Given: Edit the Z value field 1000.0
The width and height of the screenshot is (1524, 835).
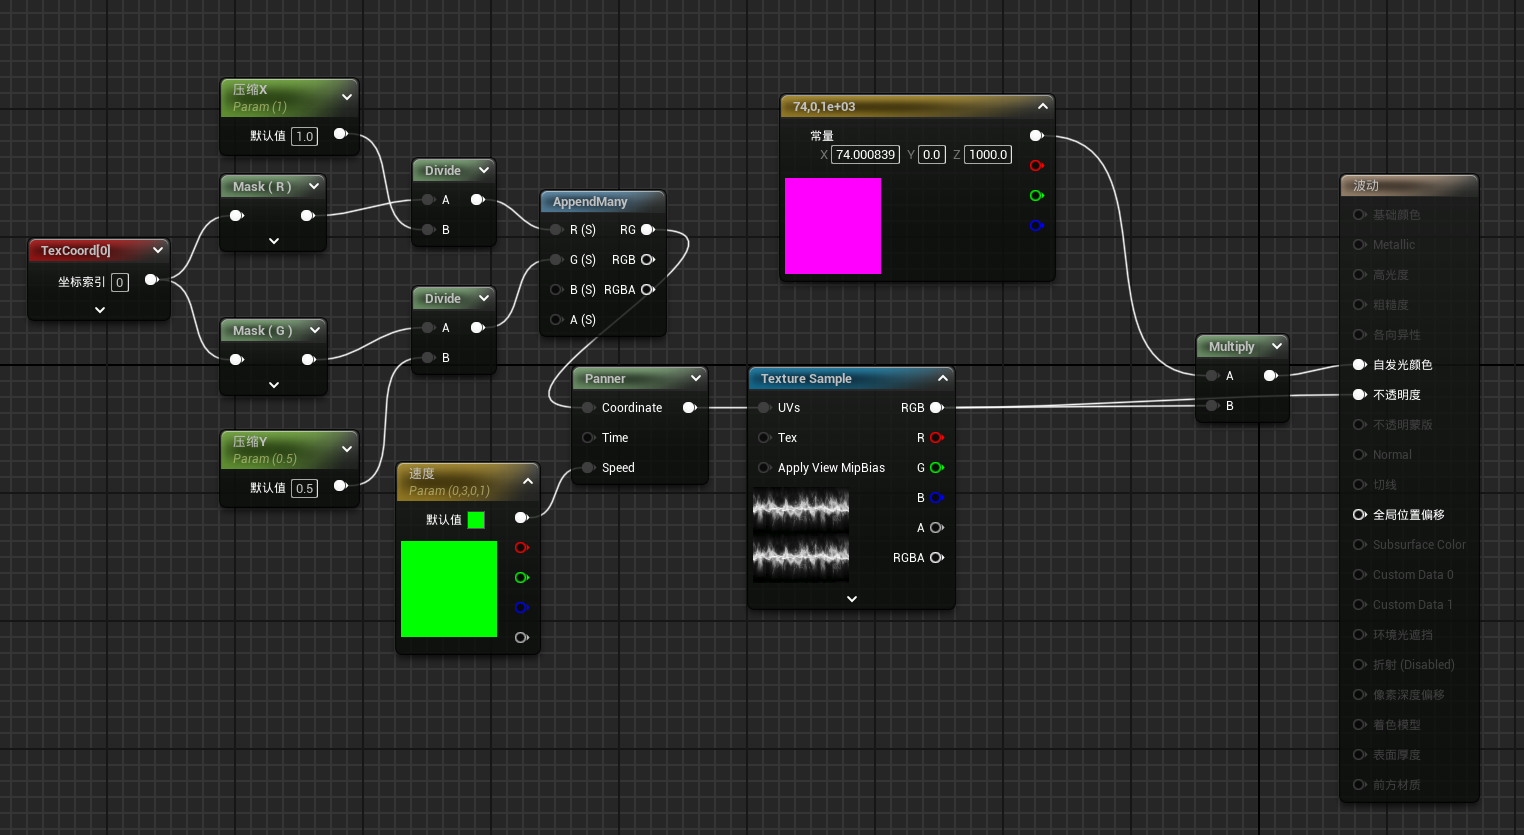Looking at the screenshot, I should [x=988, y=155].
